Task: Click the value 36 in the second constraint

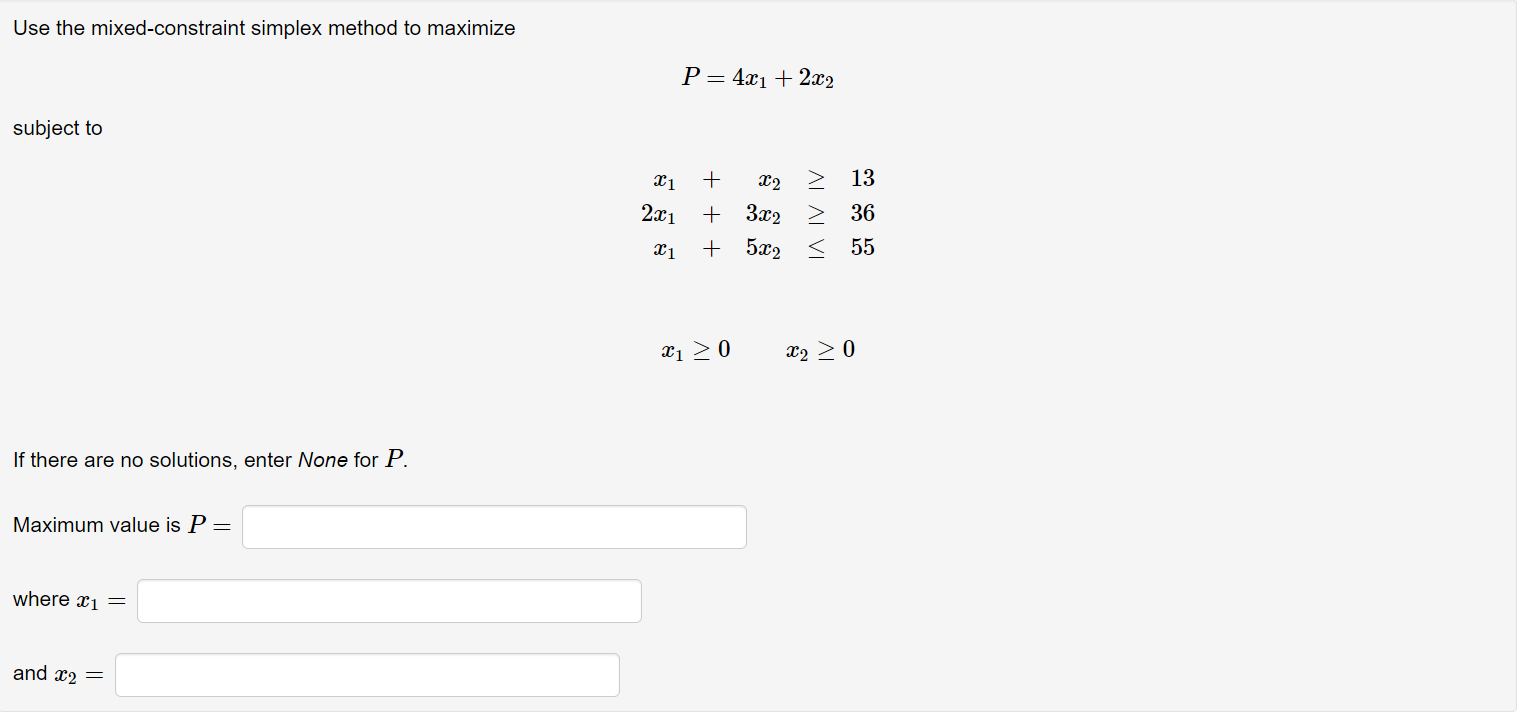Action: pyautogui.click(x=864, y=213)
